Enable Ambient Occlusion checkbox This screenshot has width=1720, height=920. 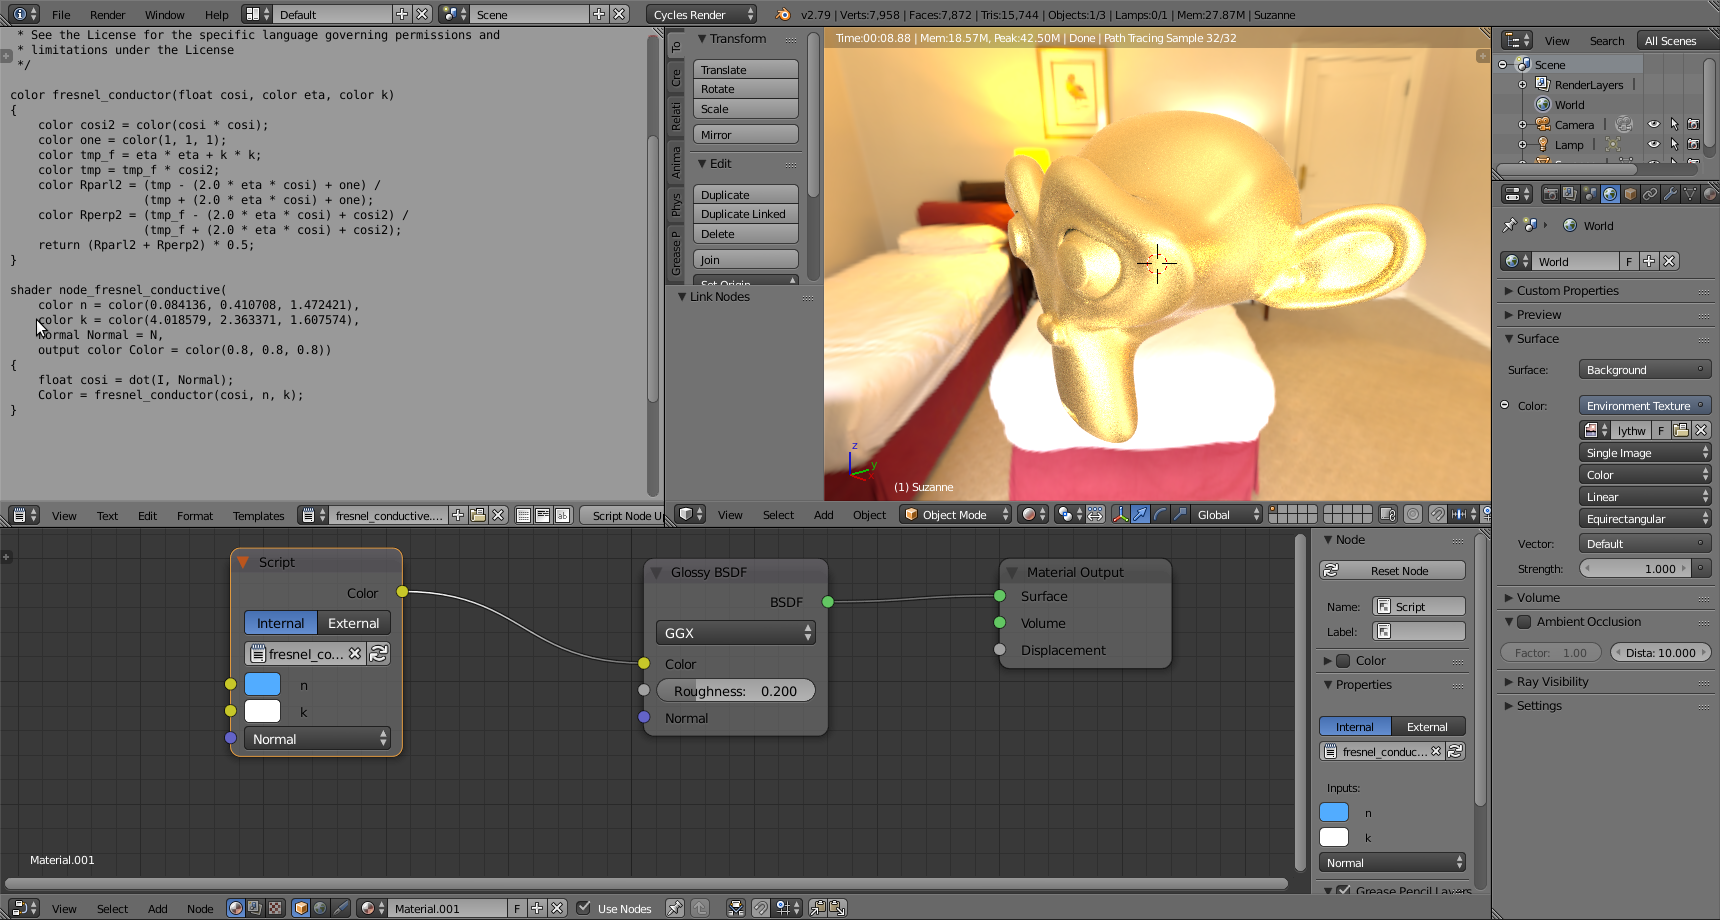(1524, 622)
